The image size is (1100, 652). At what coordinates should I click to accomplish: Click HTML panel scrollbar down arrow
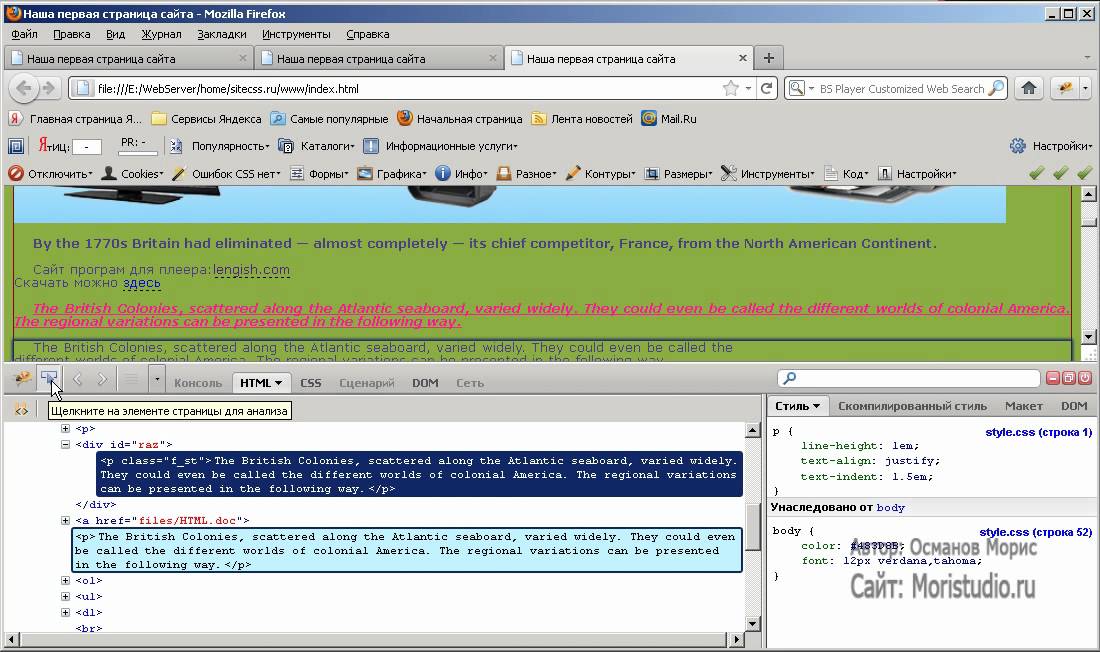point(753,623)
